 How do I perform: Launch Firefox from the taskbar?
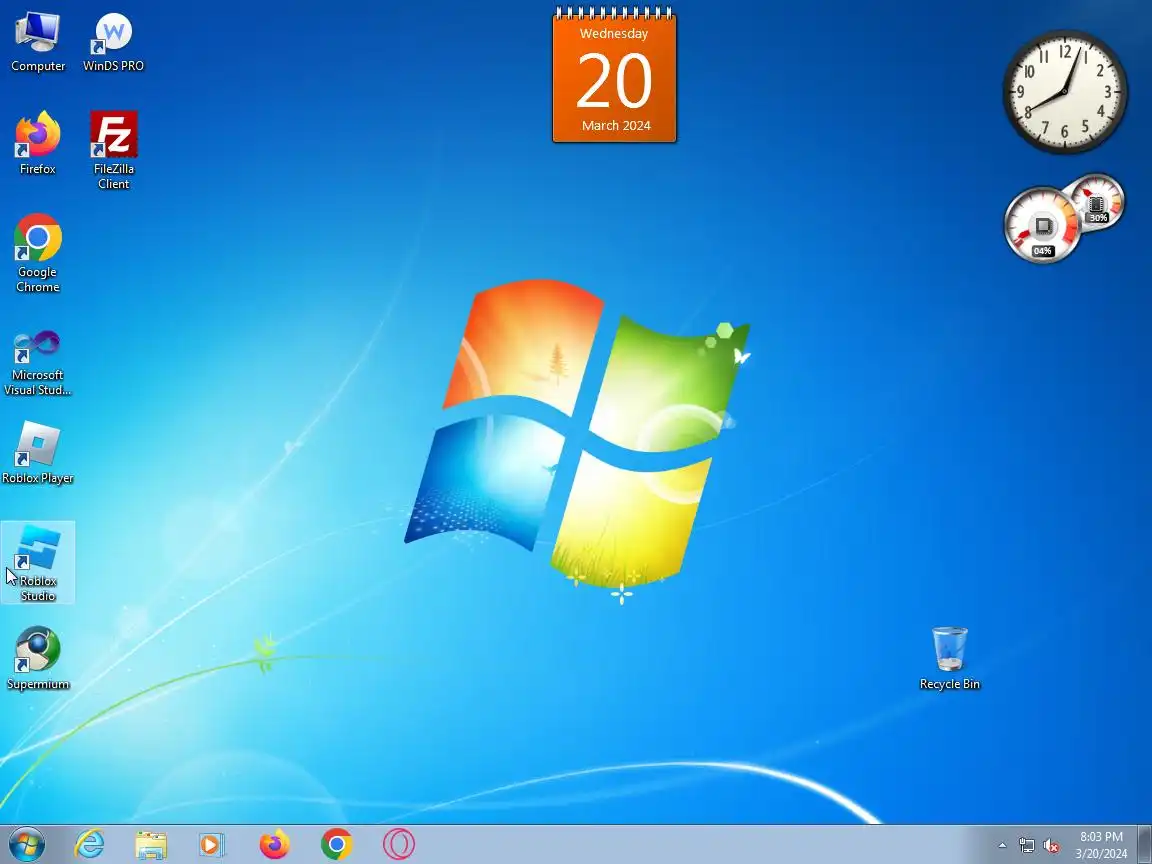click(x=274, y=845)
